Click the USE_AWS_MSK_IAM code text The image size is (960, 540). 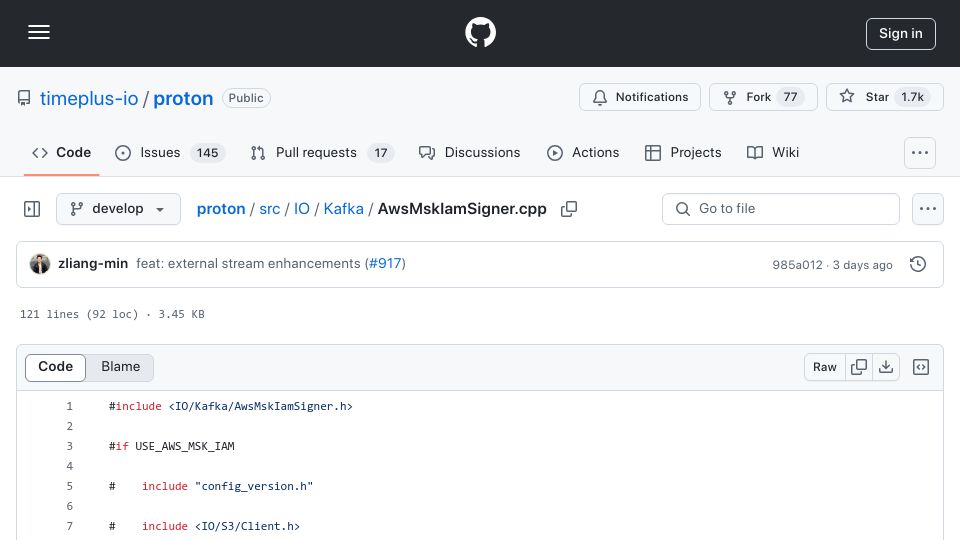[x=184, y=446]
